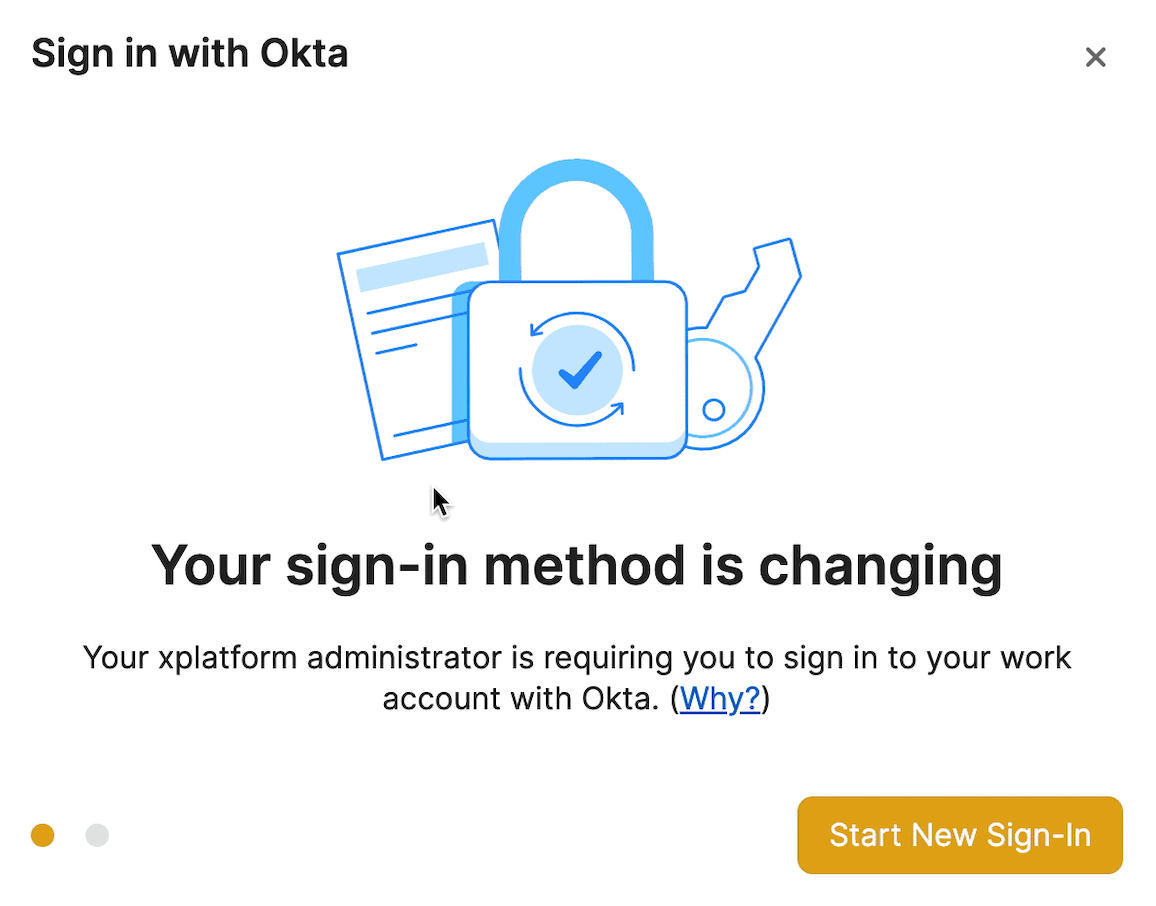Click the yellow Start New Sign-In area
Viewport: 1156px width, 906px height.
click(x=959, y=835)
